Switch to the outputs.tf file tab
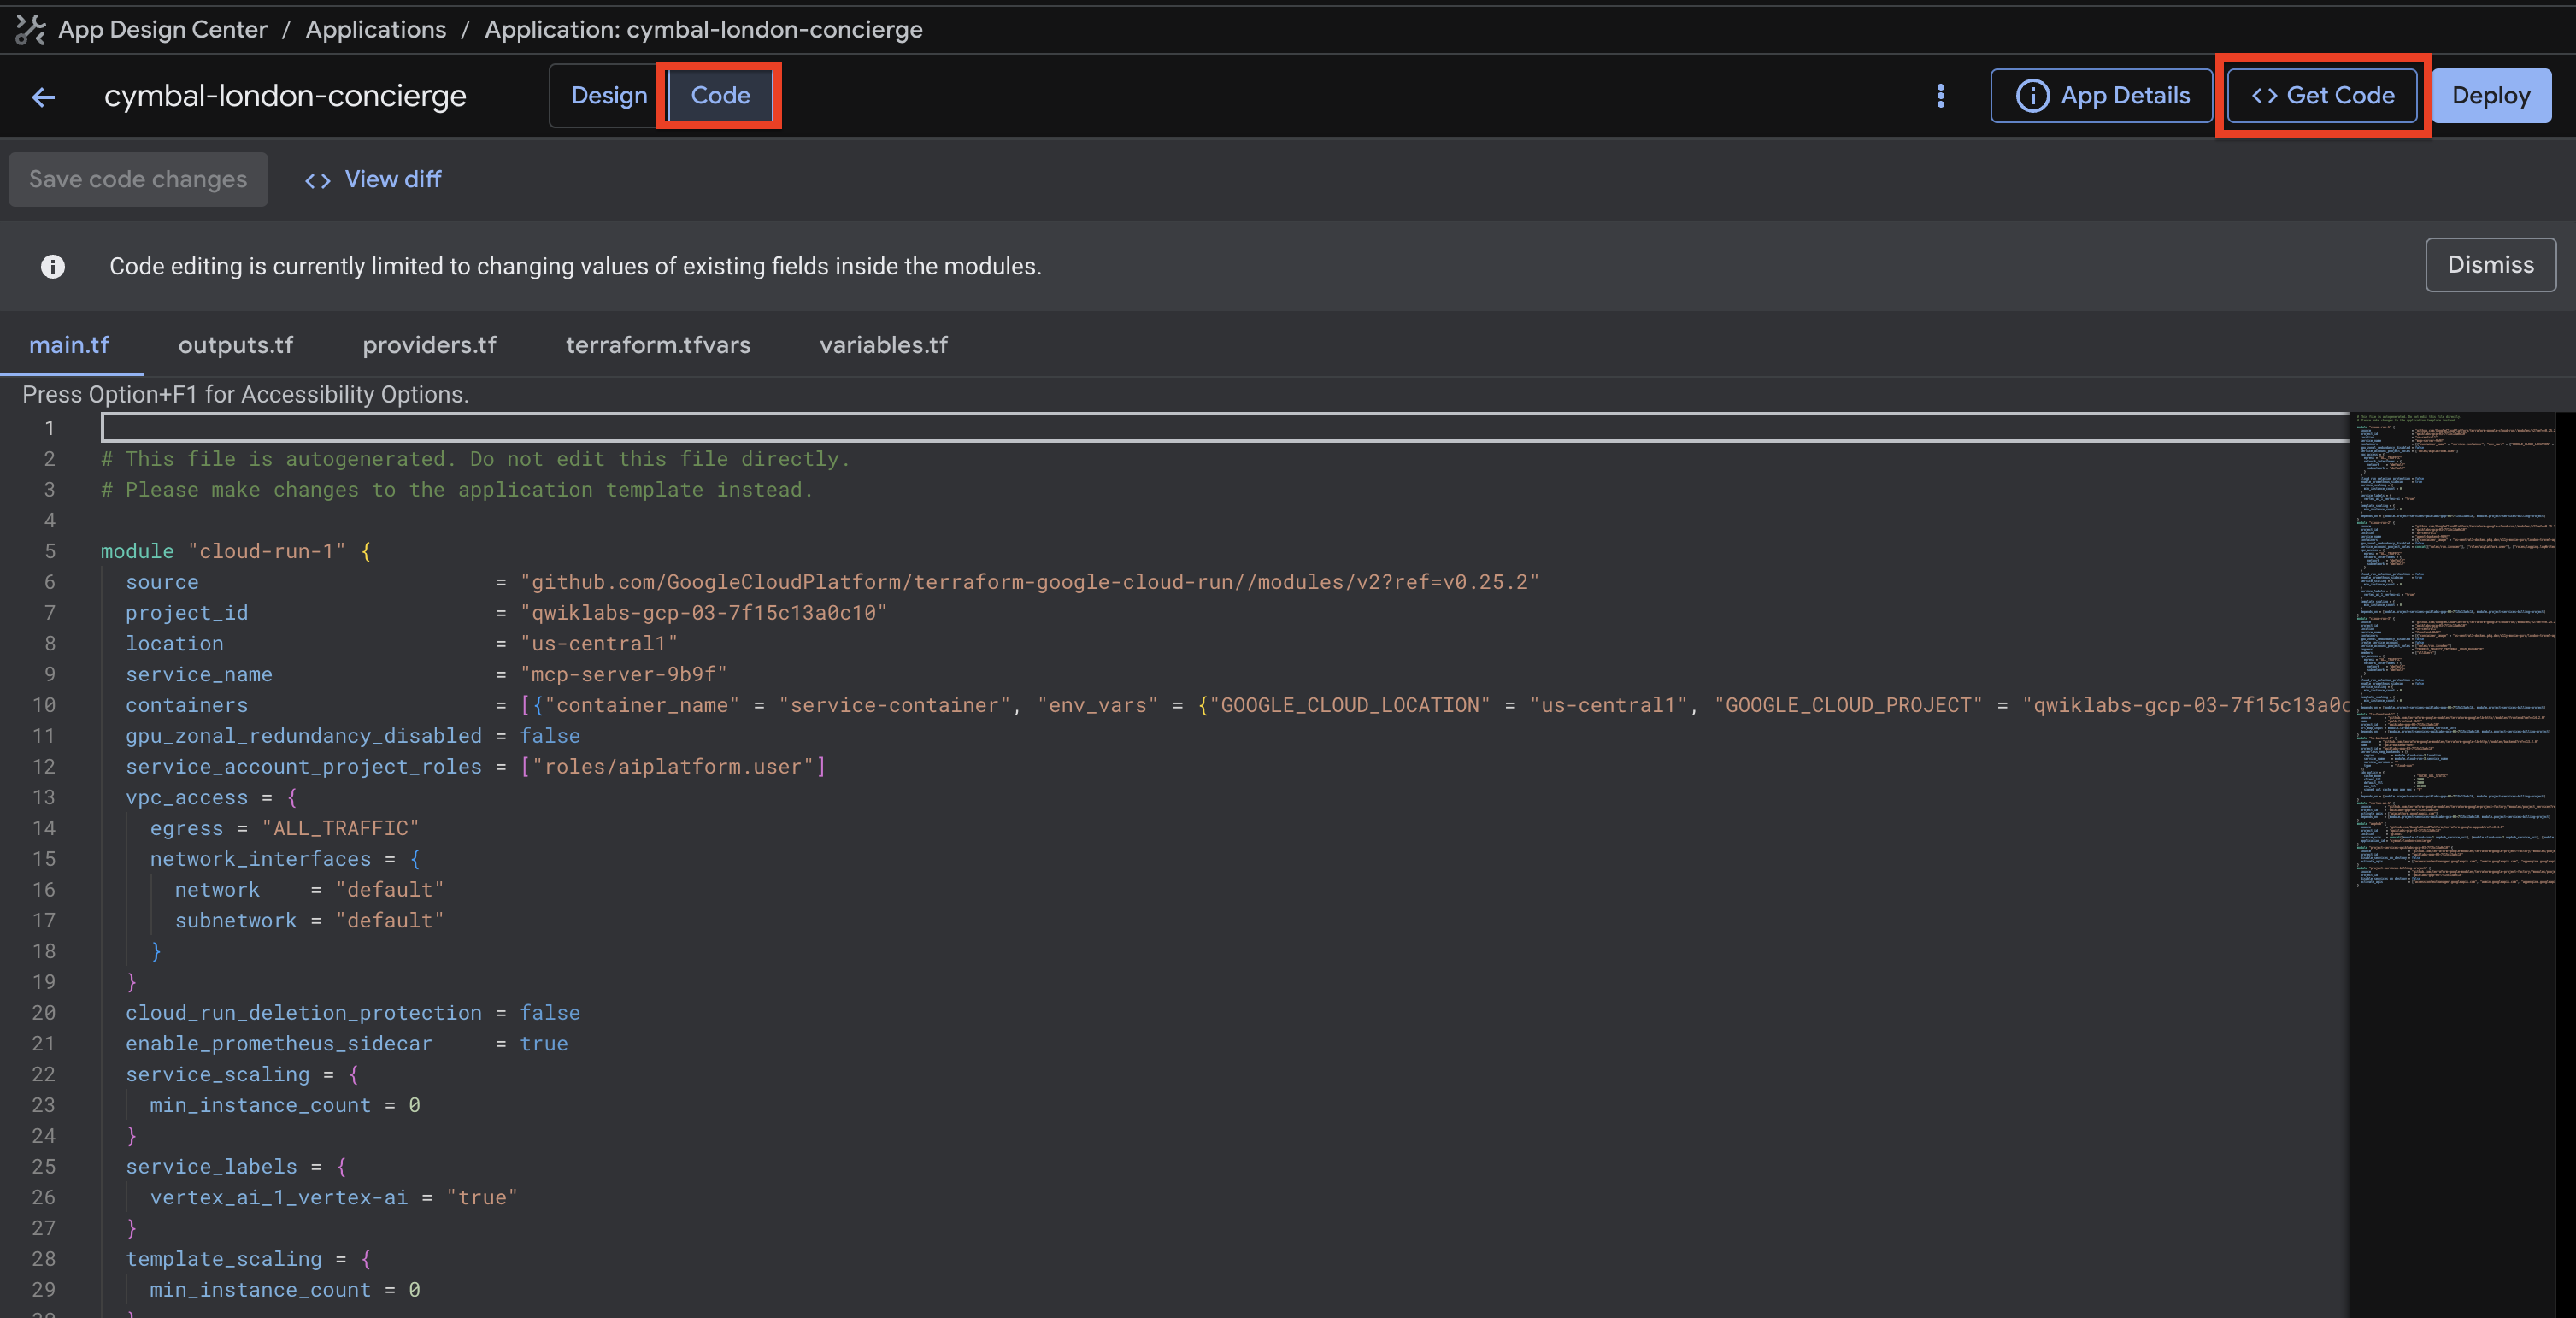This screenshot has height=1318, width=2576. [236, 345]
